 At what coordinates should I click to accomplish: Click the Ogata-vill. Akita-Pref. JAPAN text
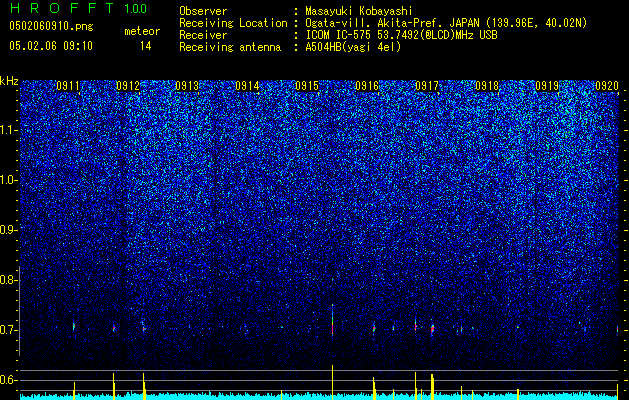click(x=392, y=23)
